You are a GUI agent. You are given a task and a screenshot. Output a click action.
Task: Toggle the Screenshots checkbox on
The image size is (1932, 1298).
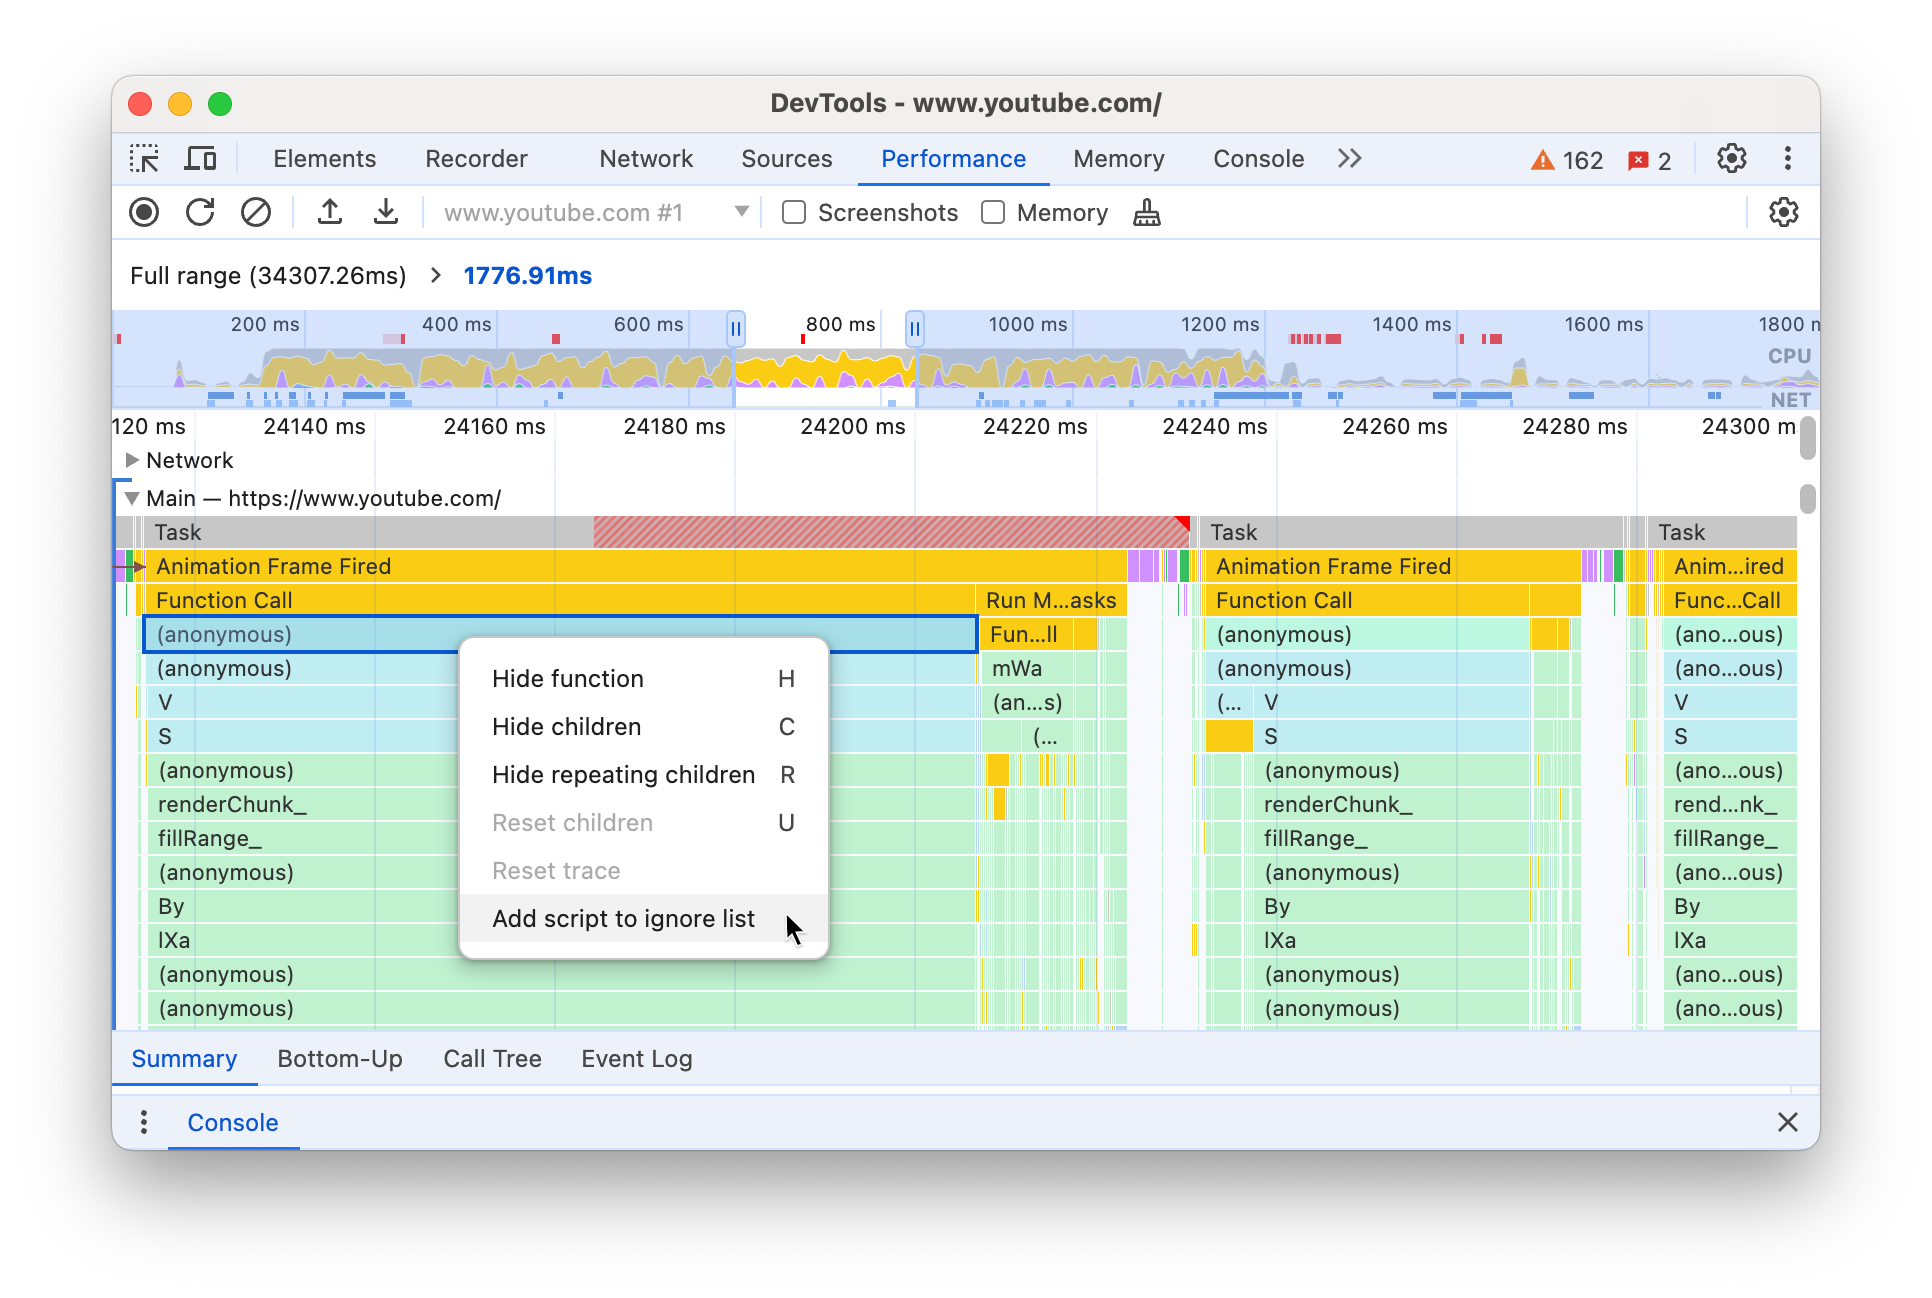(794, 213)
